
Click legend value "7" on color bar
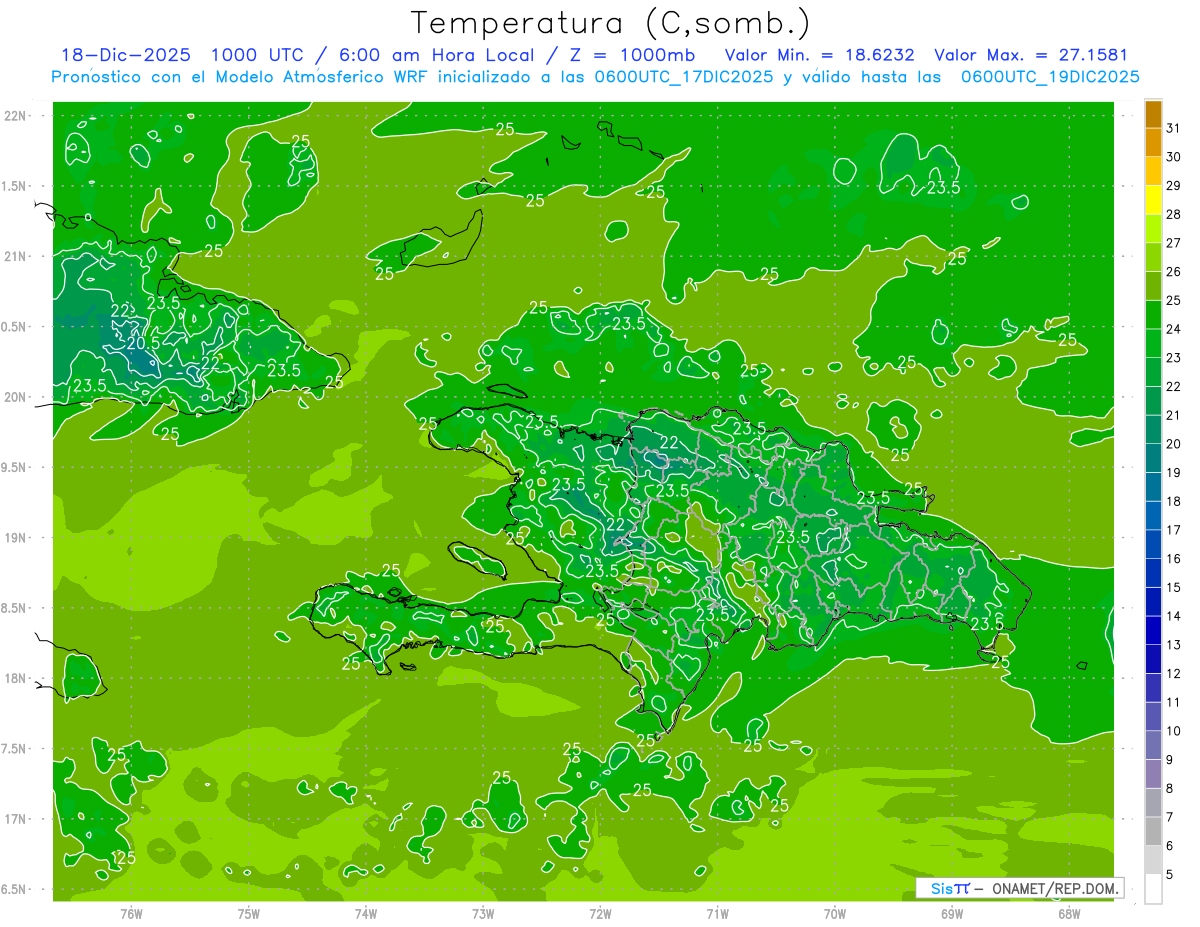[1170, 817]
